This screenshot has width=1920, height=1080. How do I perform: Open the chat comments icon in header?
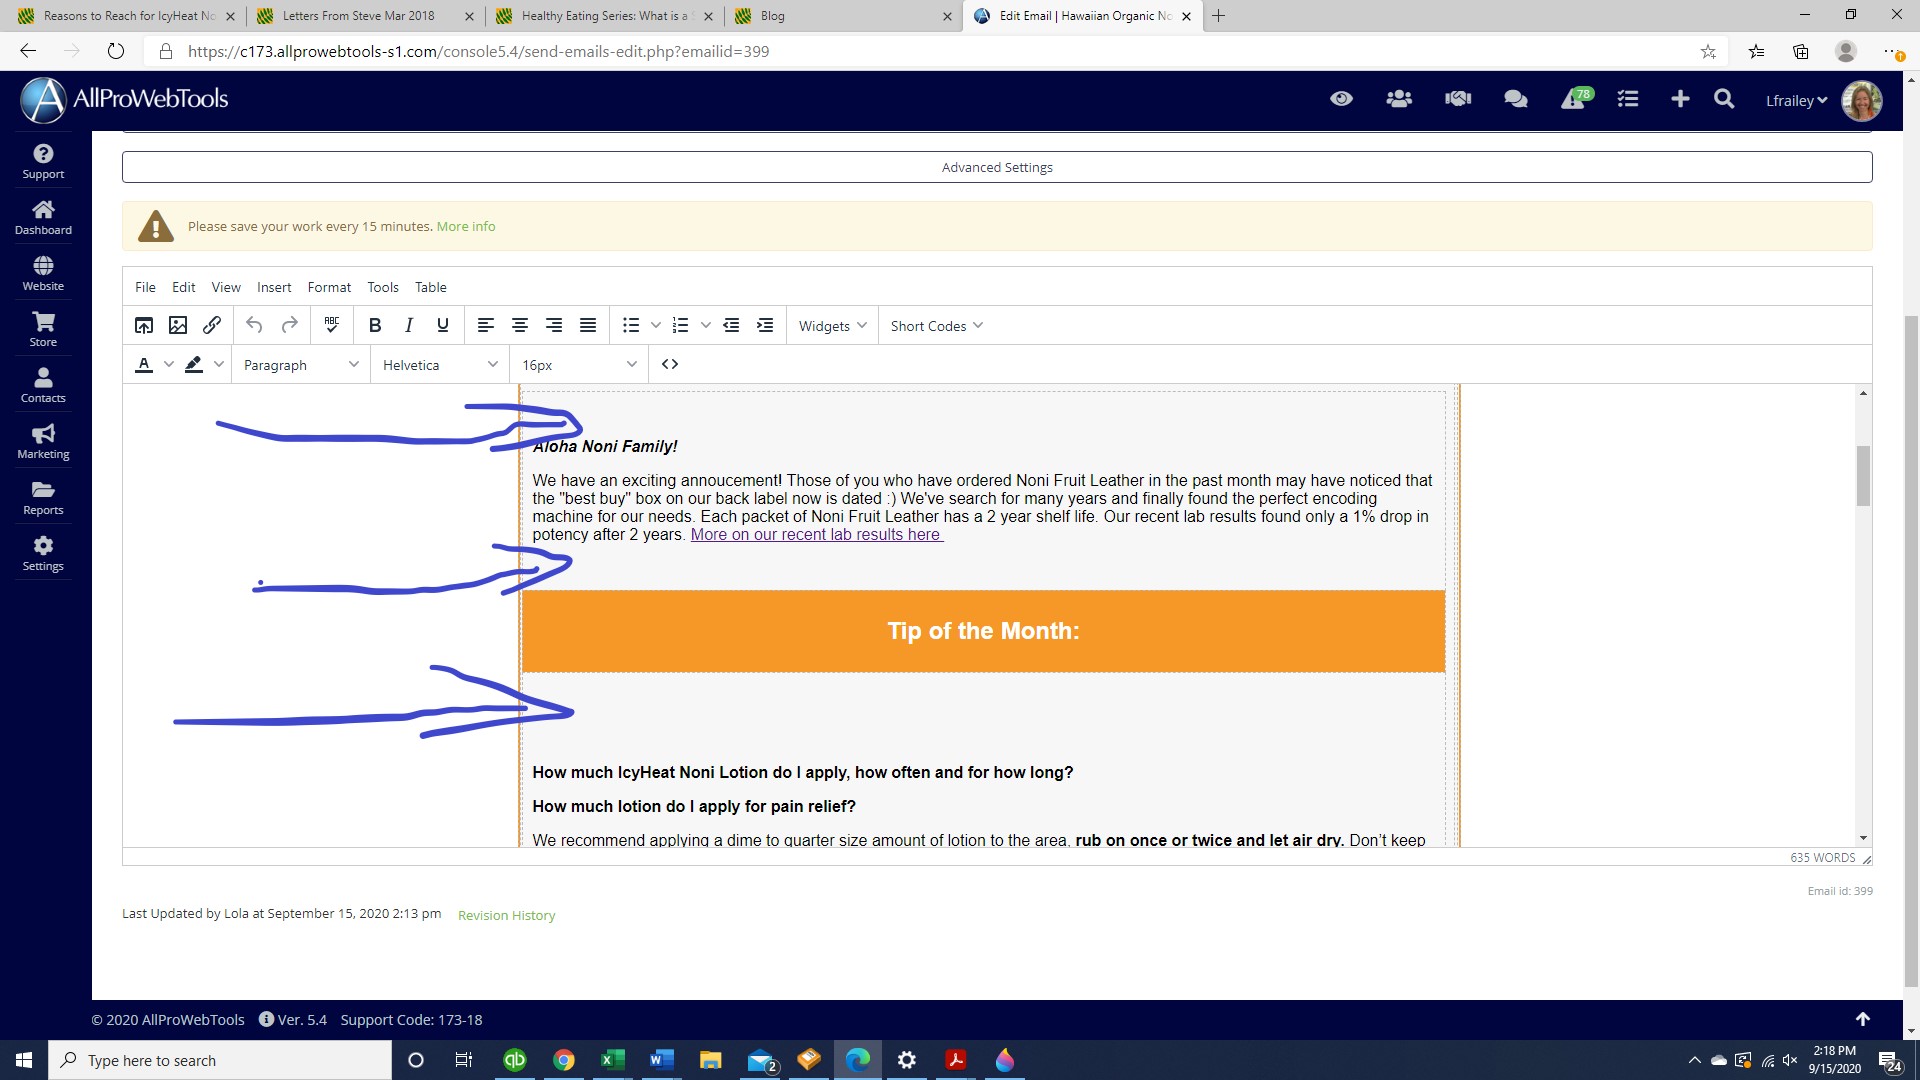(1516, 99)
